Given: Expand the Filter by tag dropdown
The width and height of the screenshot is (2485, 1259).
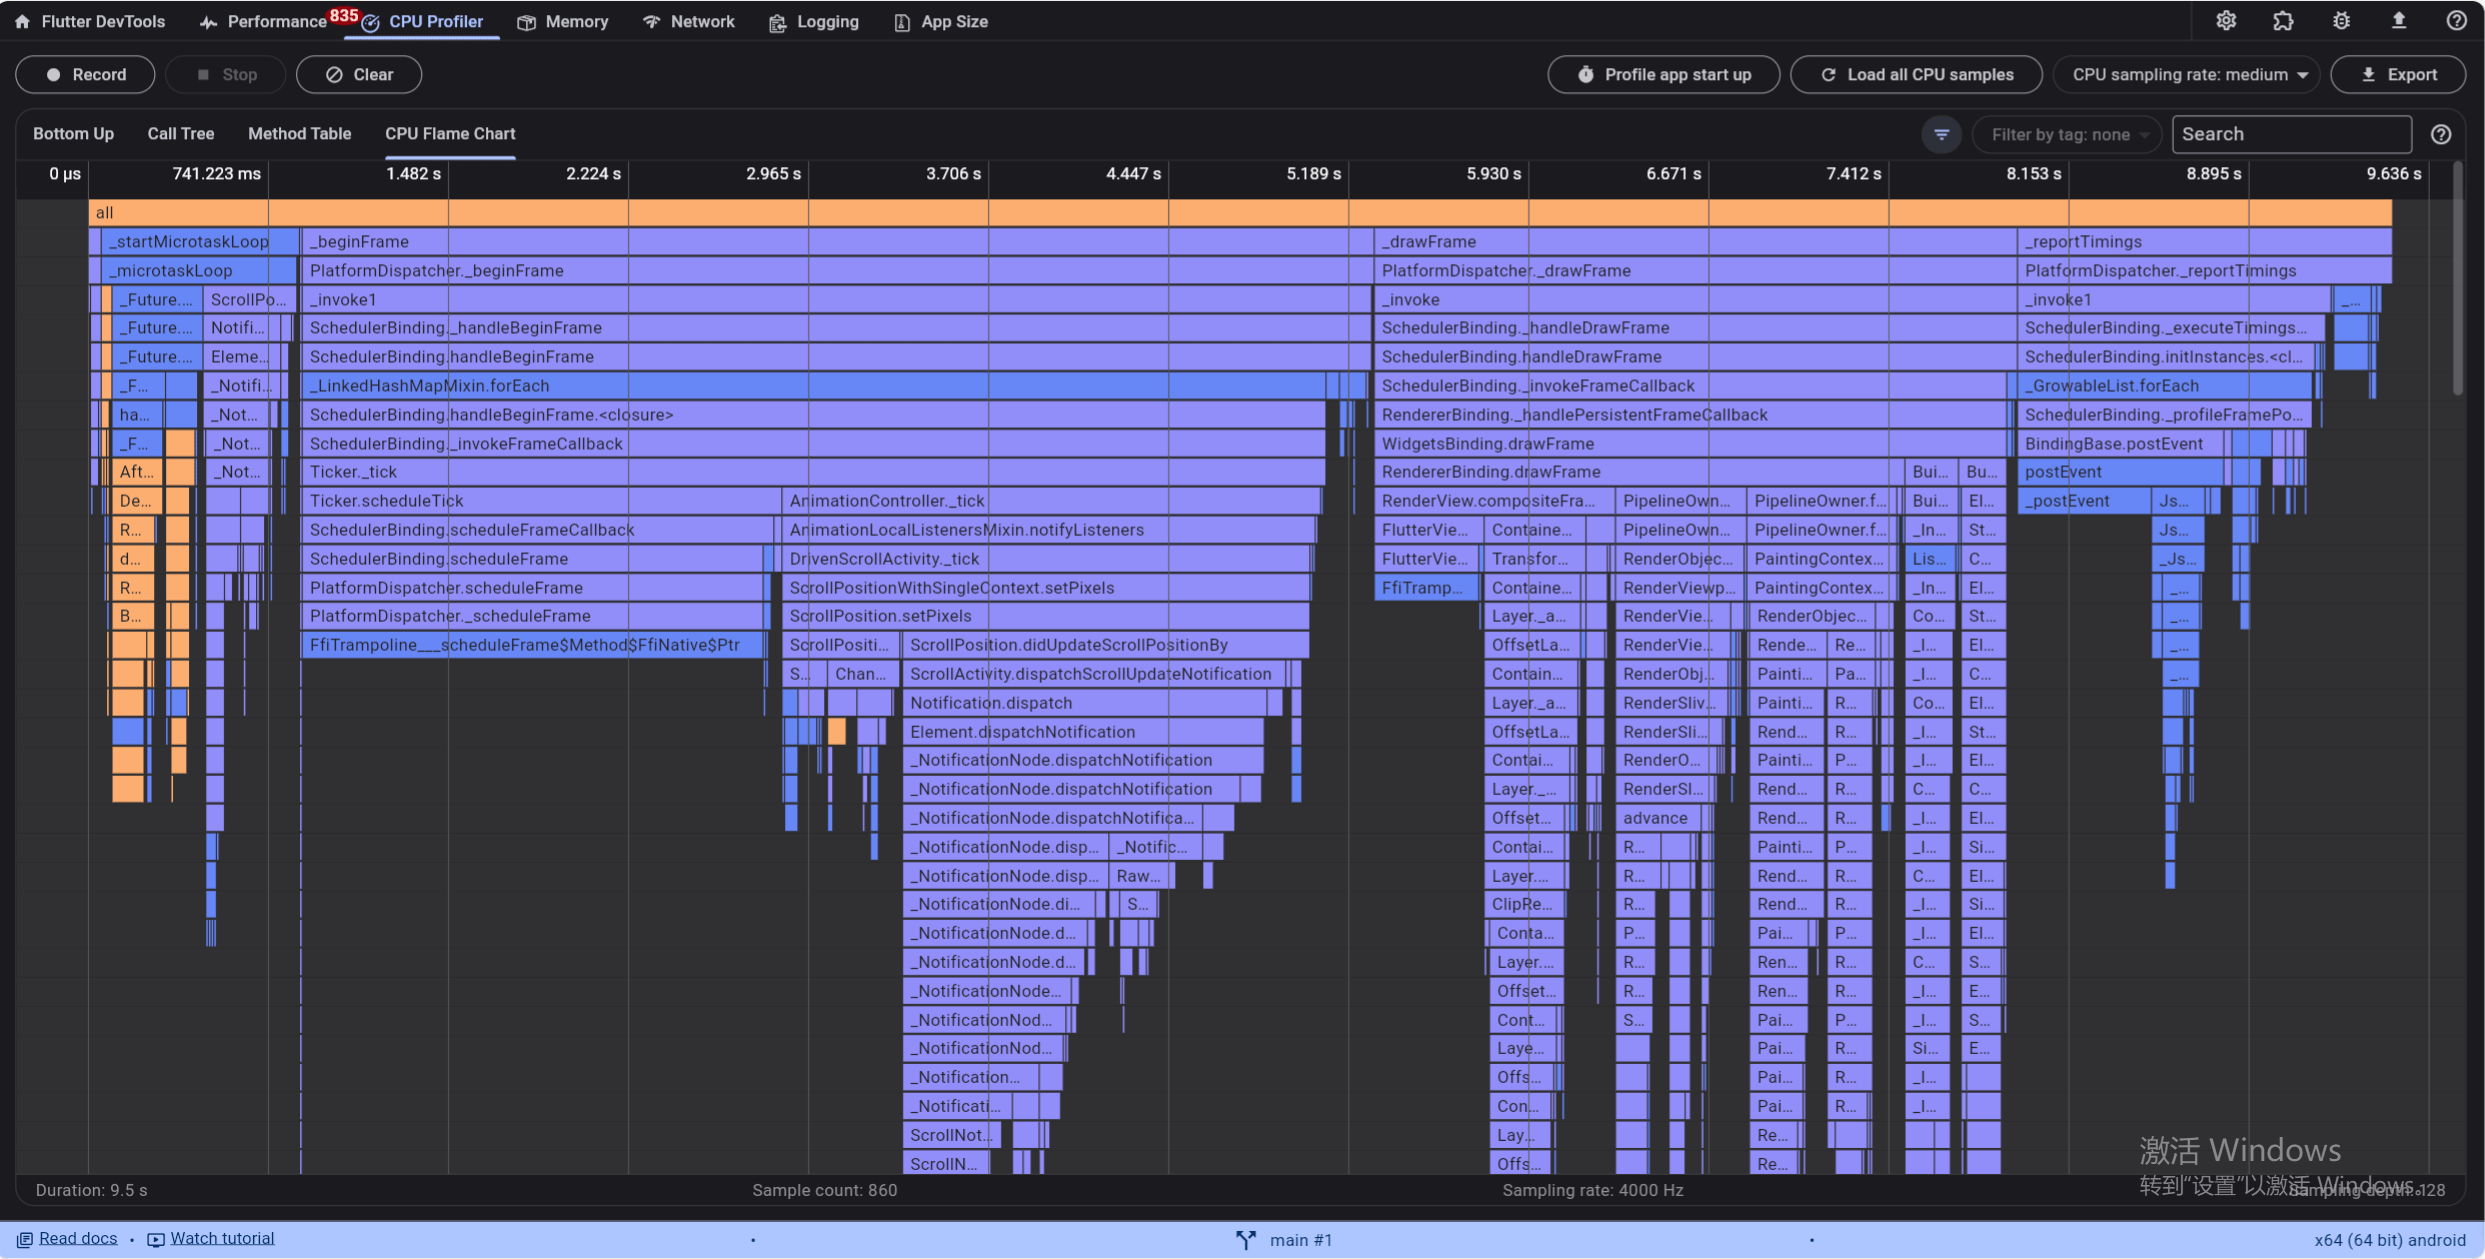Looking at the screenshot, I should pyautogui.click(x=2067, y=134).
